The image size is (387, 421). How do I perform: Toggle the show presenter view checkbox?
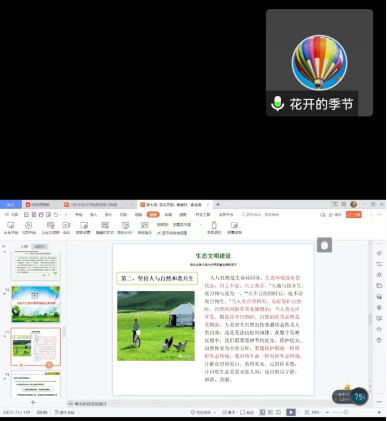pyautogui.click(x=159, y=233)
